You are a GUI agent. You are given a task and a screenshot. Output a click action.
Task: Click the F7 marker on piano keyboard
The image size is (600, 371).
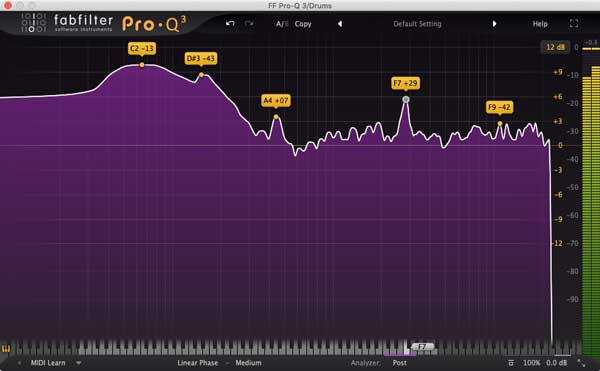tap(422, 347)
